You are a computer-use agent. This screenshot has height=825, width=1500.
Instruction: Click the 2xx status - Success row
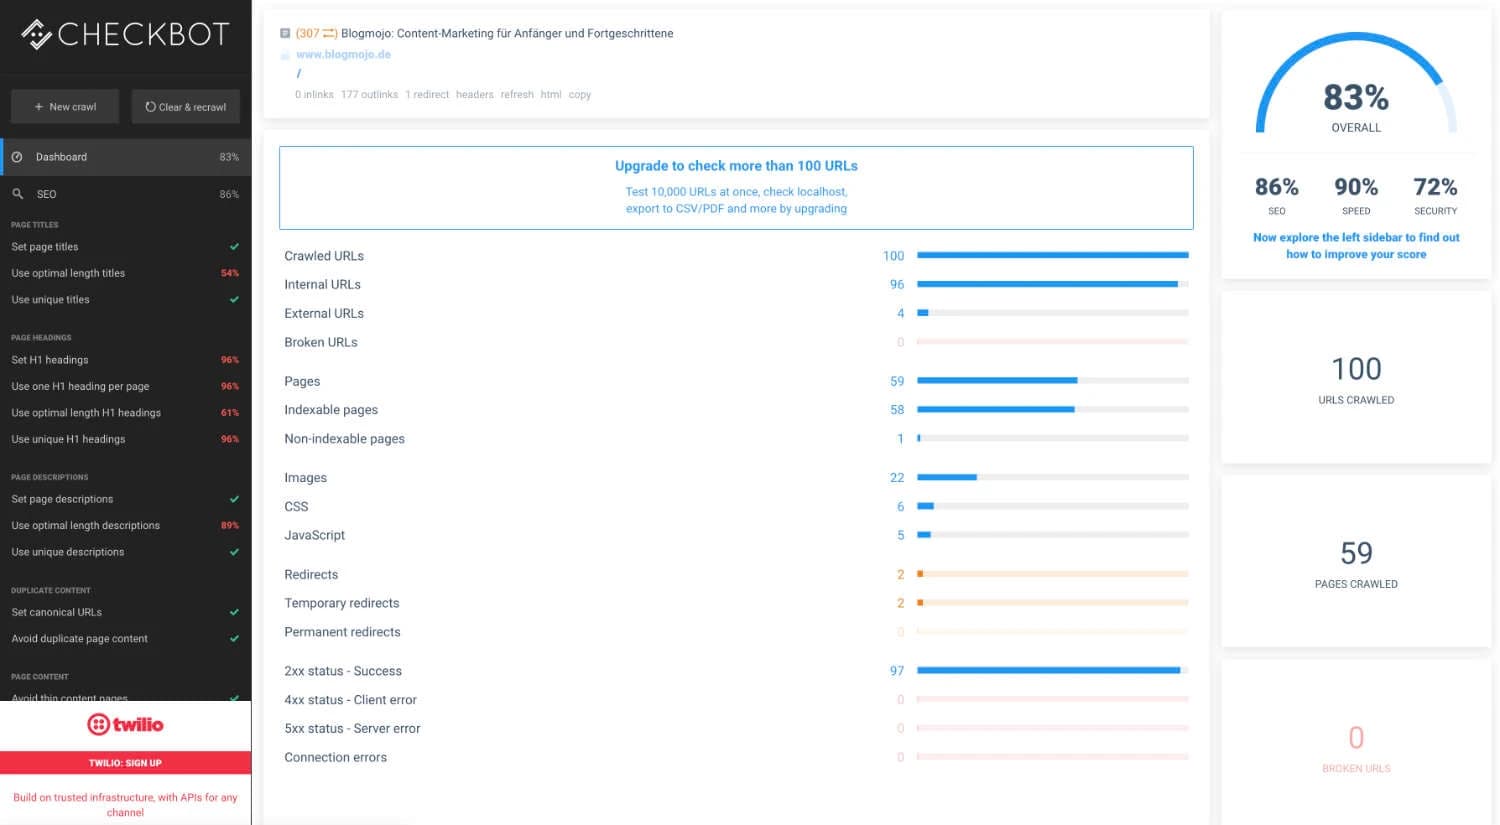pyautogui.click(x=343, y=671)
